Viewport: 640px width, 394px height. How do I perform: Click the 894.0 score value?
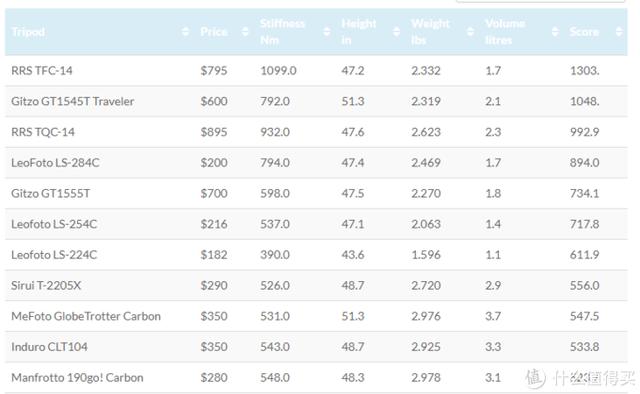coord(584,162)
